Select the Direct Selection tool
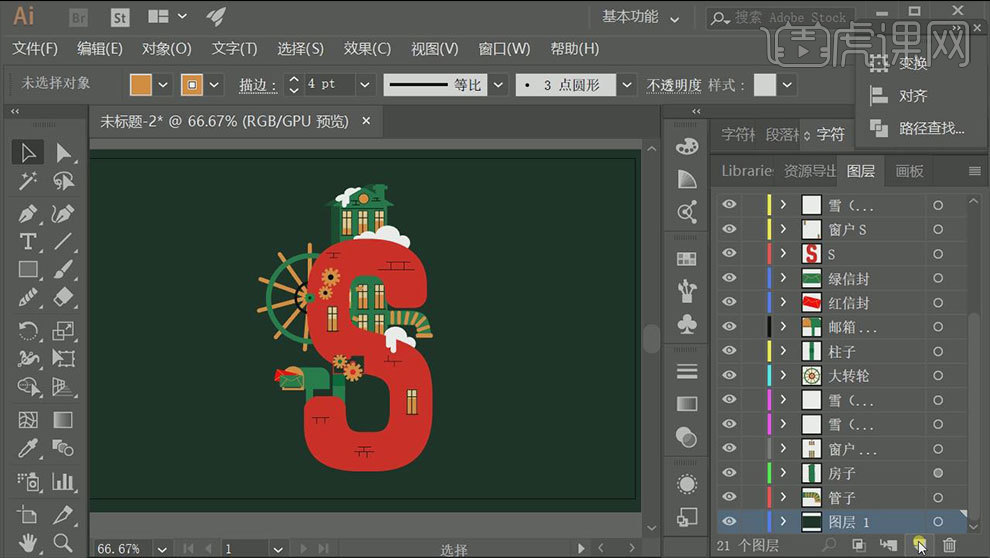 [64, 152]
